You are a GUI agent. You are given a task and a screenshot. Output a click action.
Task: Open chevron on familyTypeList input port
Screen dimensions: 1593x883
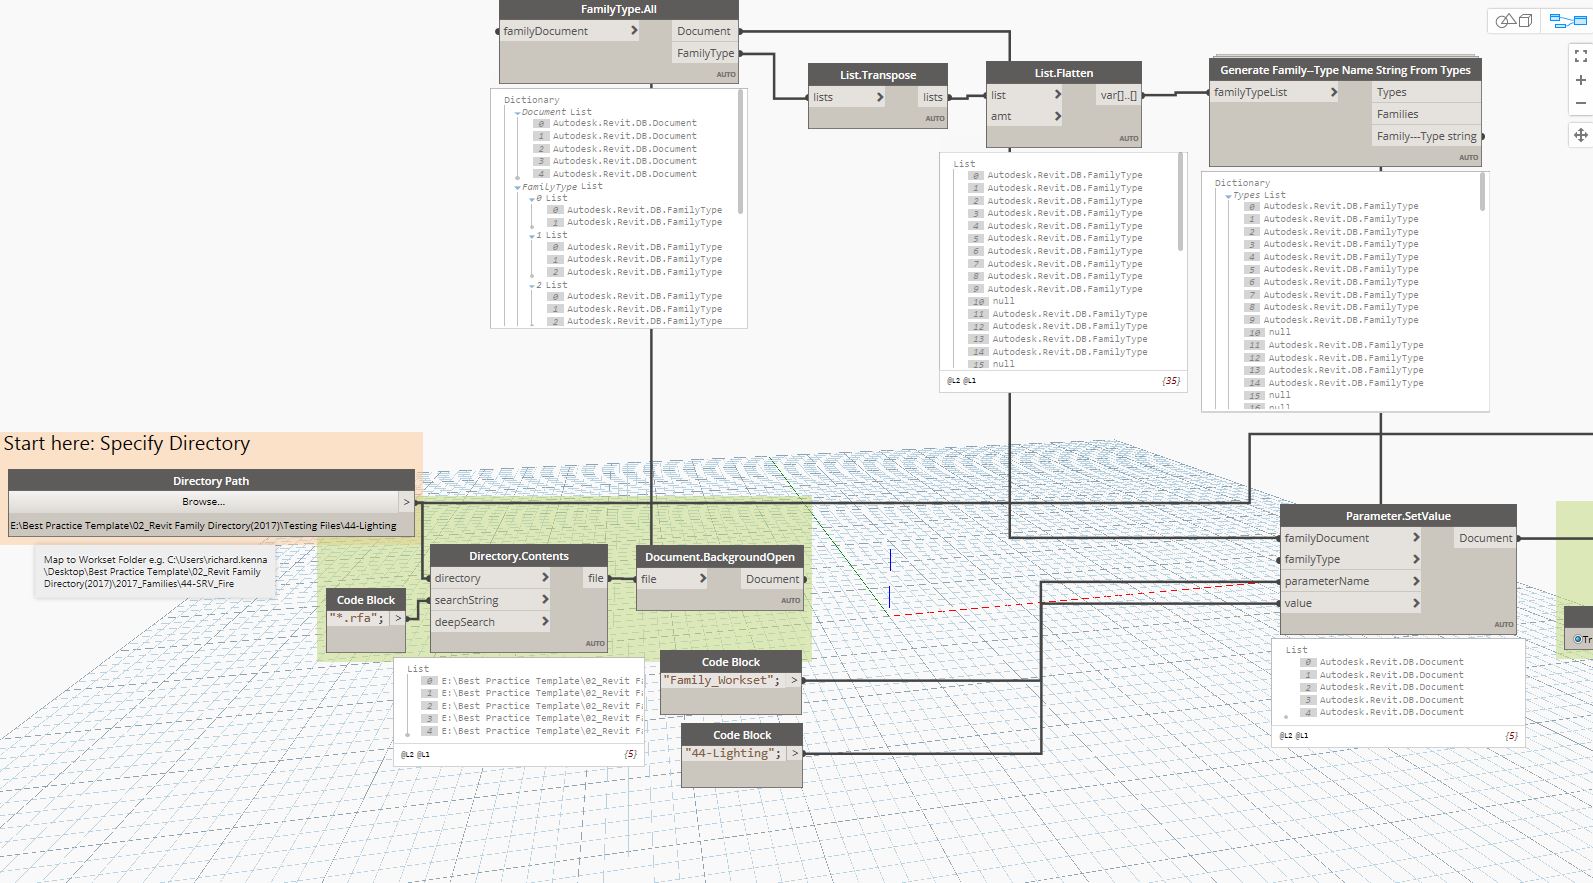click(1334, 92)
